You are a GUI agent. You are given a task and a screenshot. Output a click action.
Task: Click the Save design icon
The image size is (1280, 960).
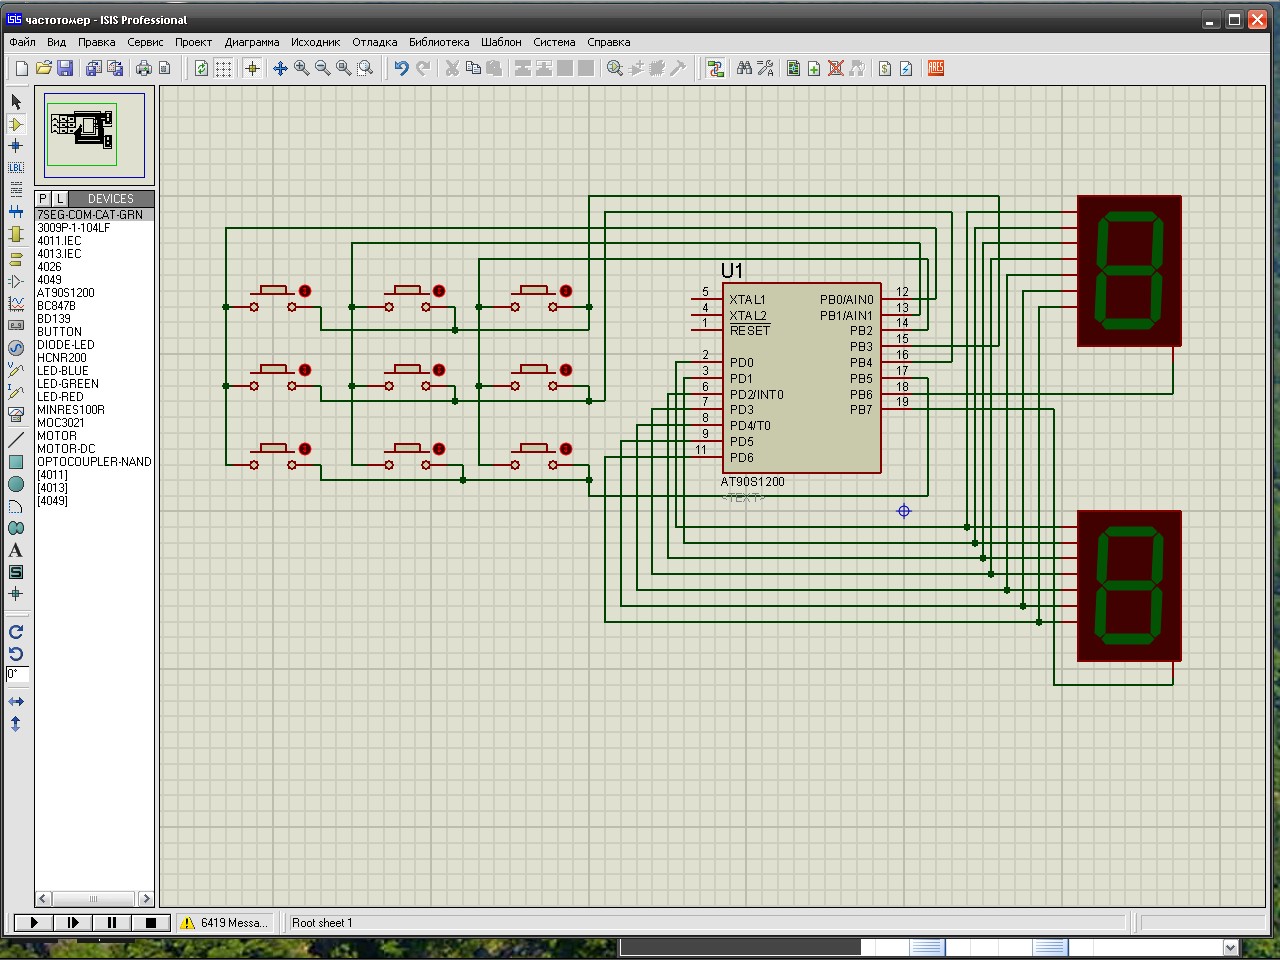[x=65, y=68]
